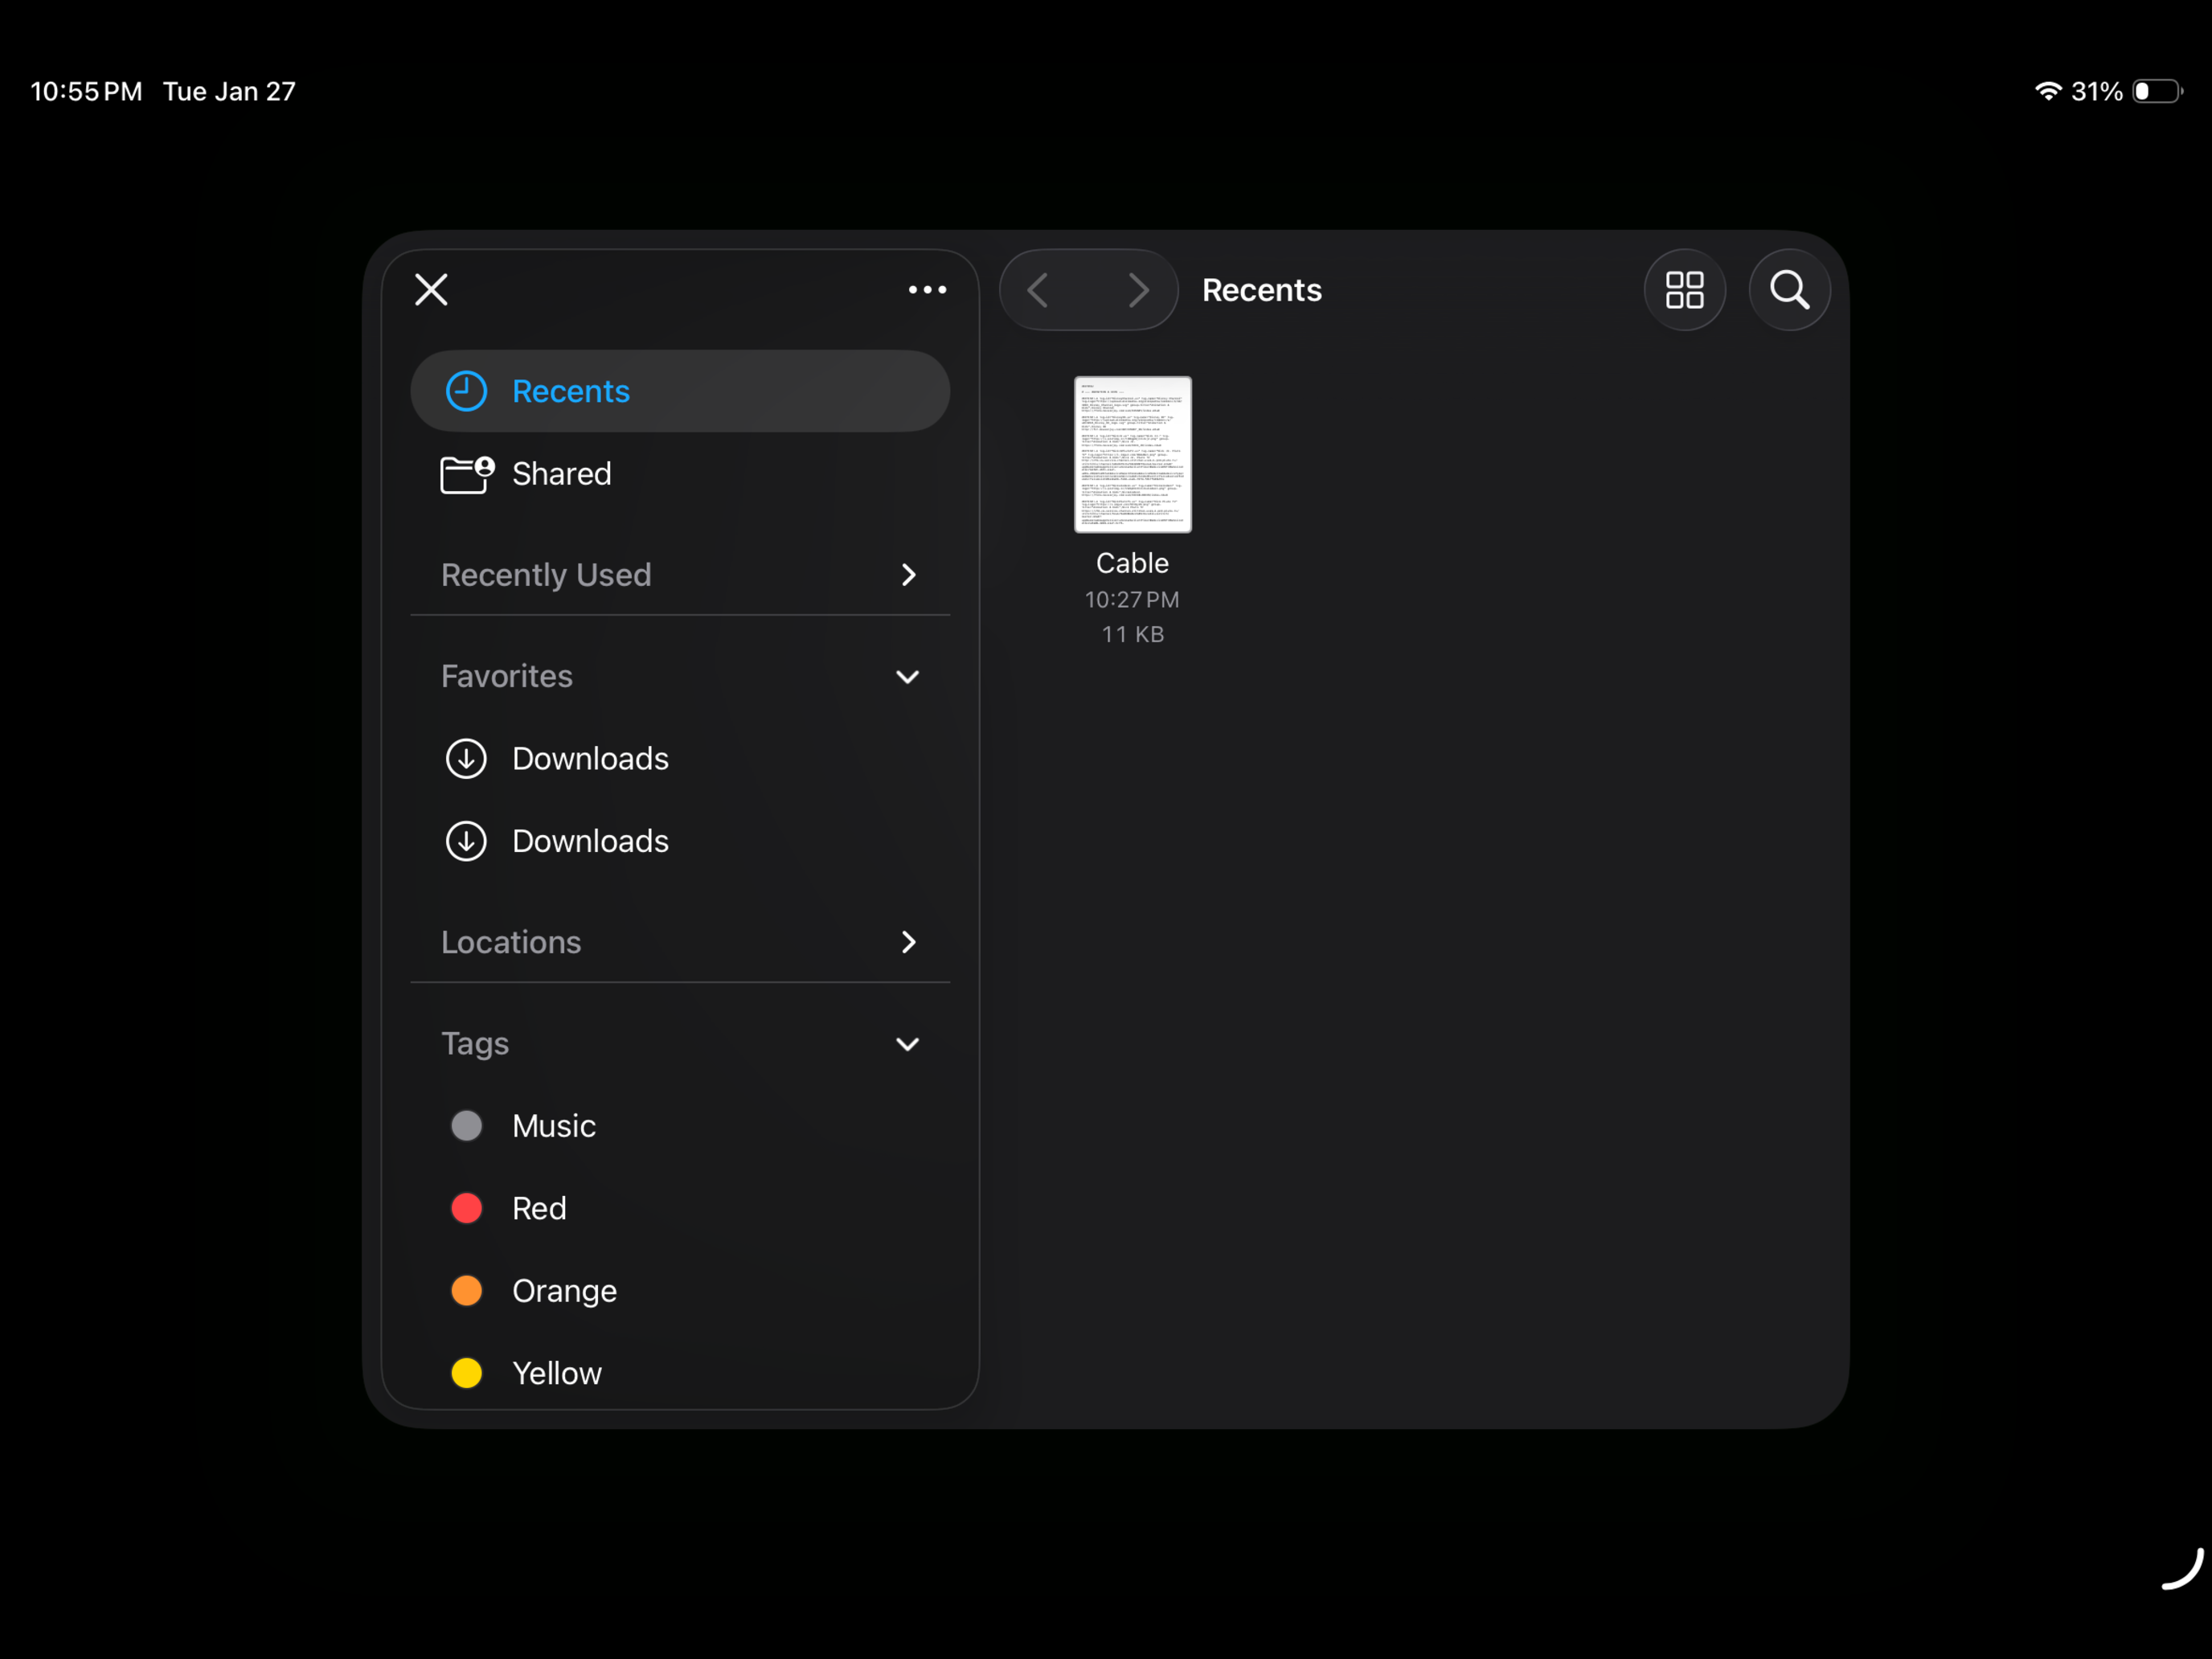
Task: Click the Favorites heading
Action: tap(507, 677)
